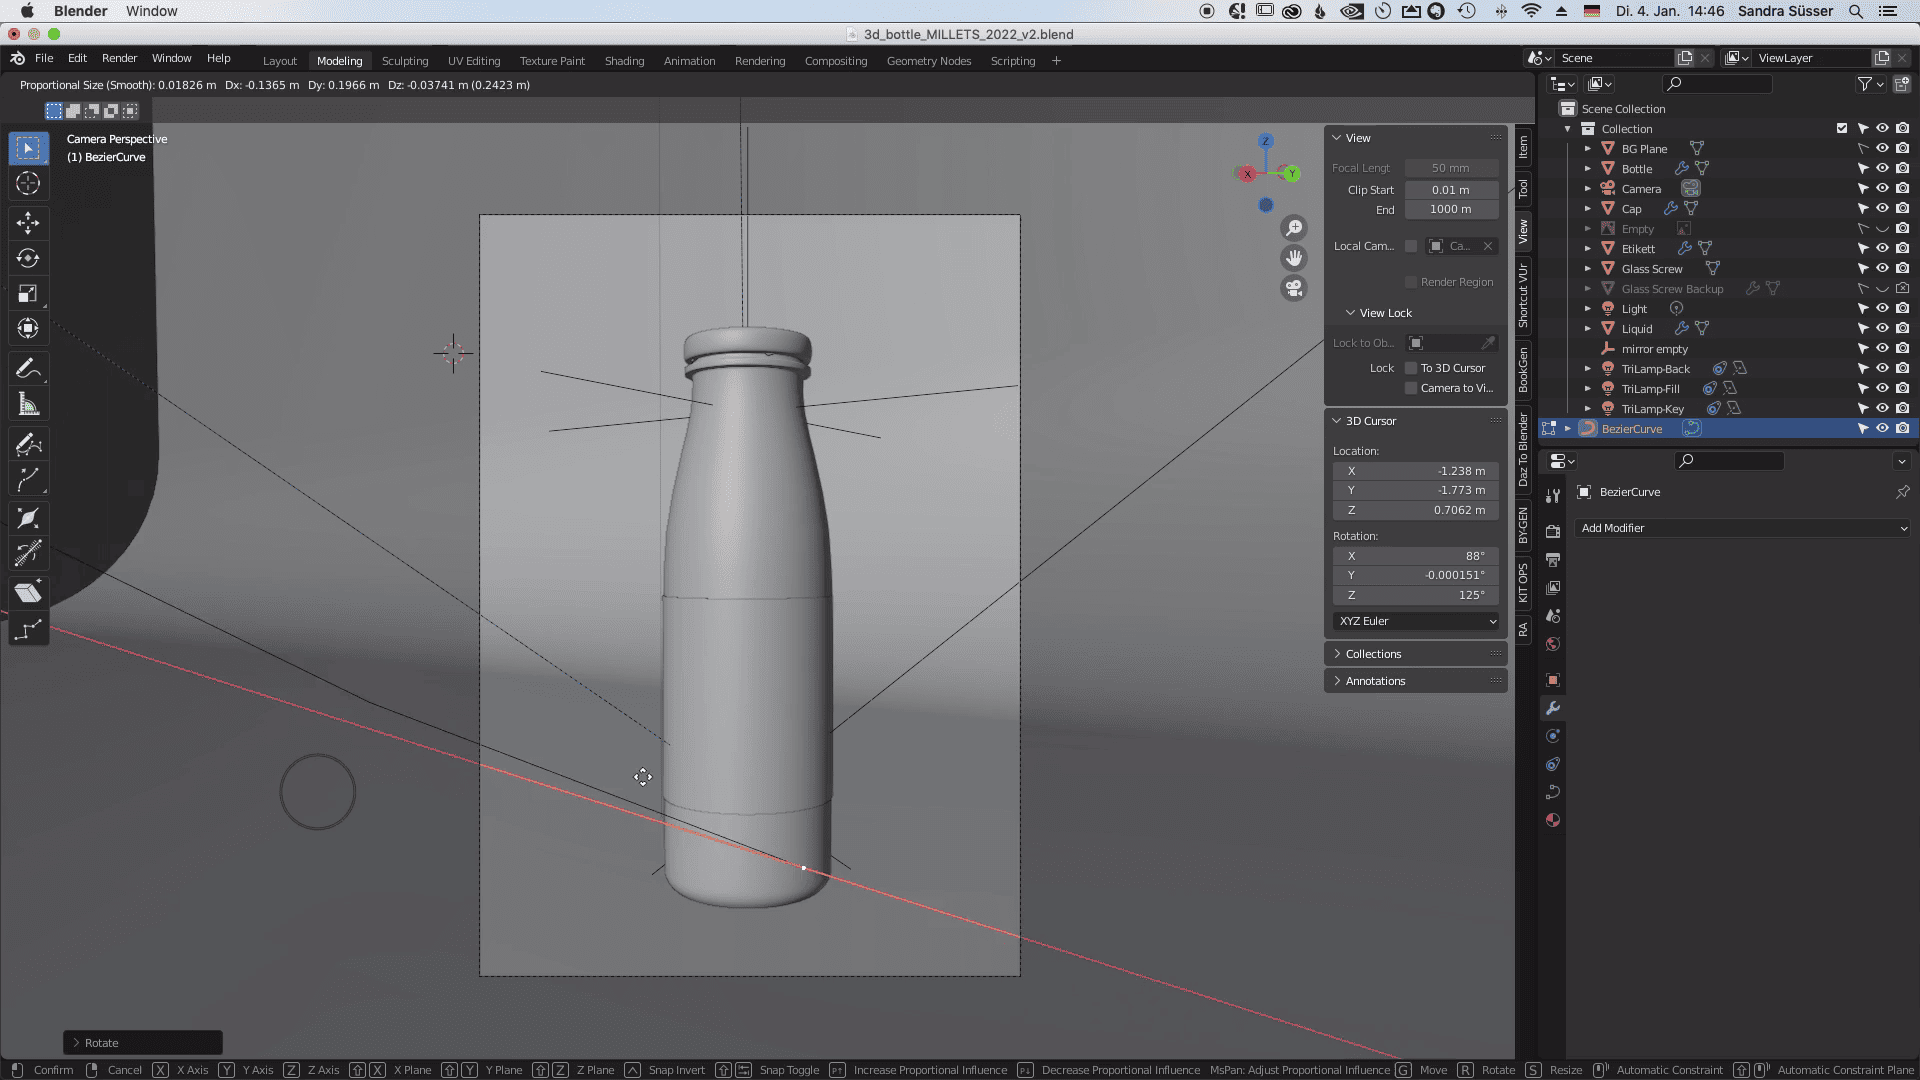Select the Annotate pencil tool

28,369
